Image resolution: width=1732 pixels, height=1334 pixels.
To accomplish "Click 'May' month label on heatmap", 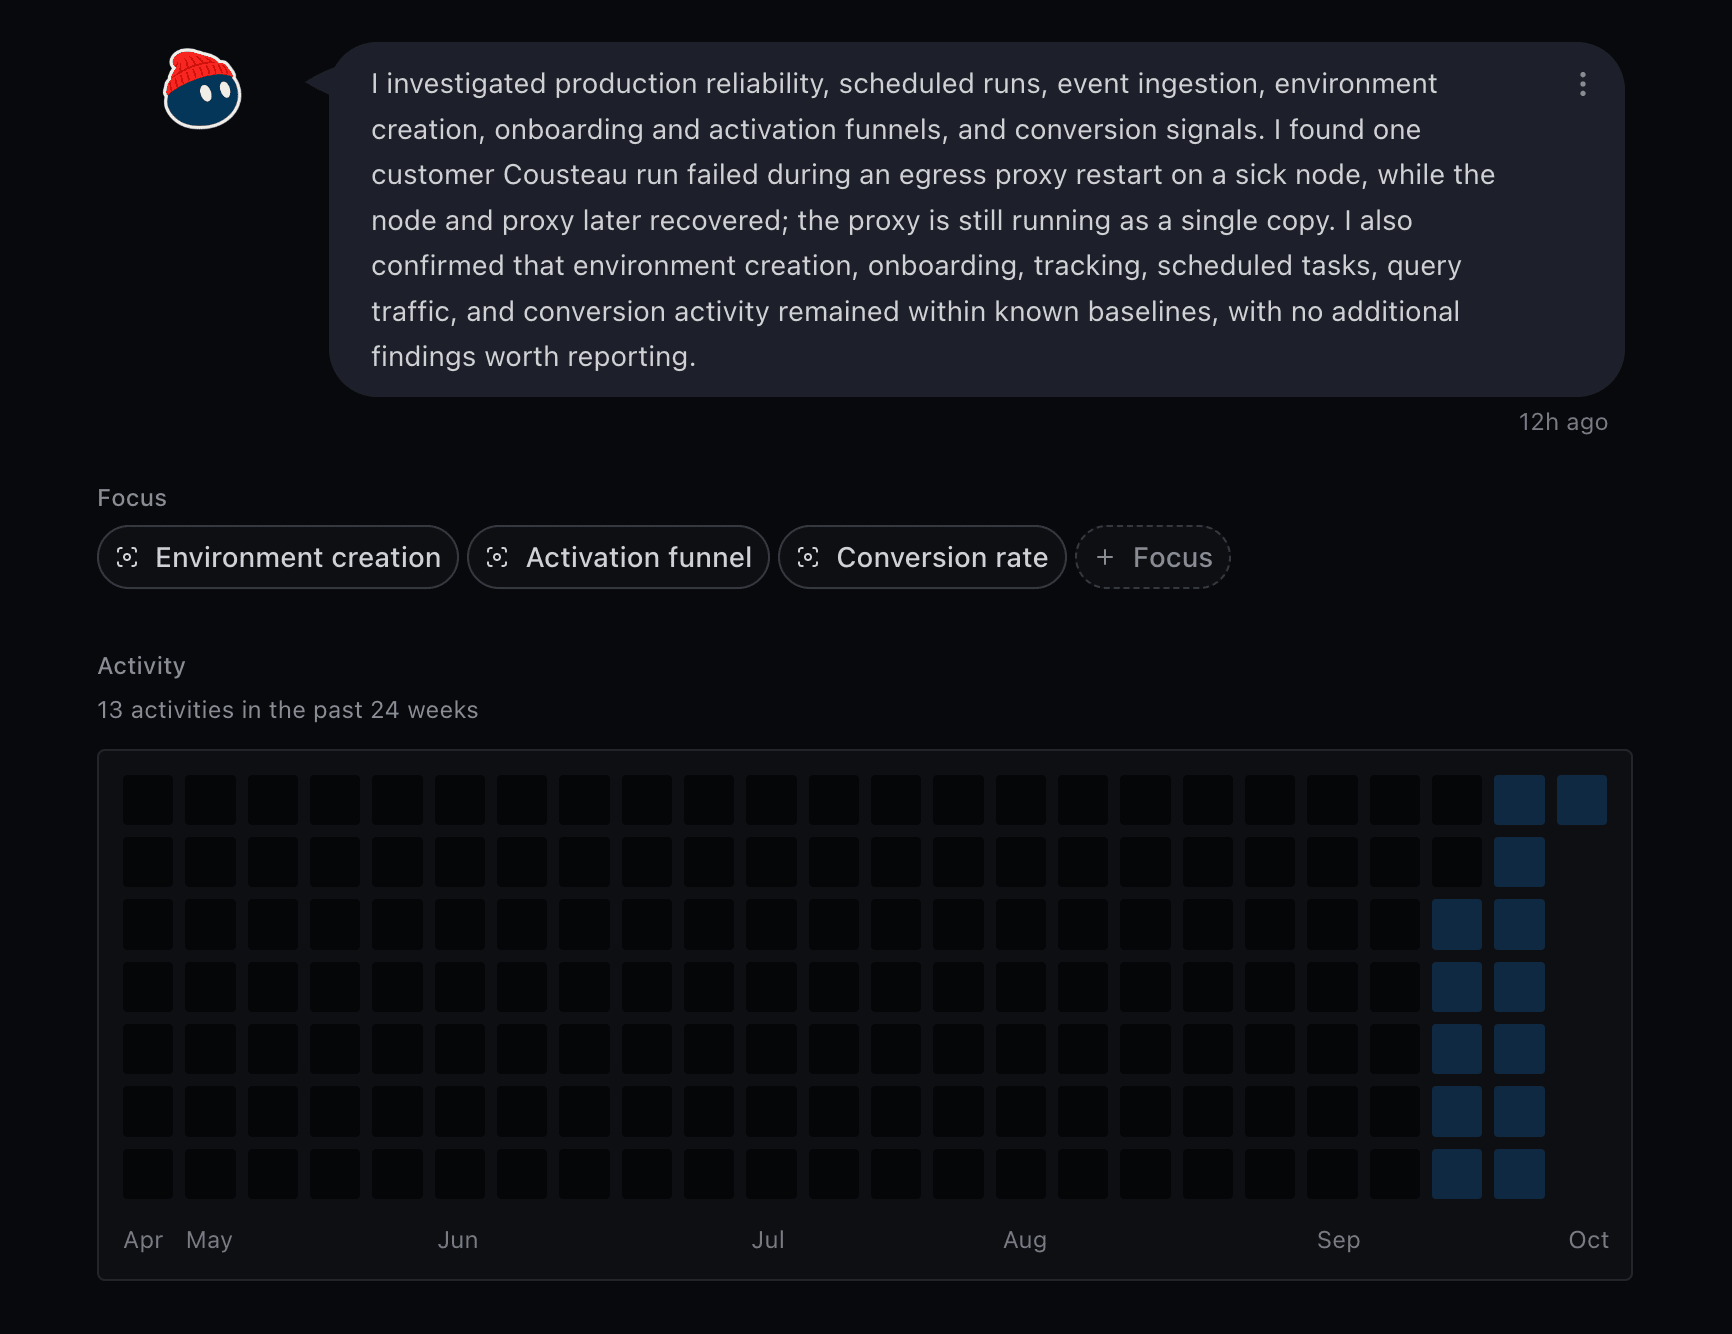I will pyautogui.click(x=209, y=1240).
